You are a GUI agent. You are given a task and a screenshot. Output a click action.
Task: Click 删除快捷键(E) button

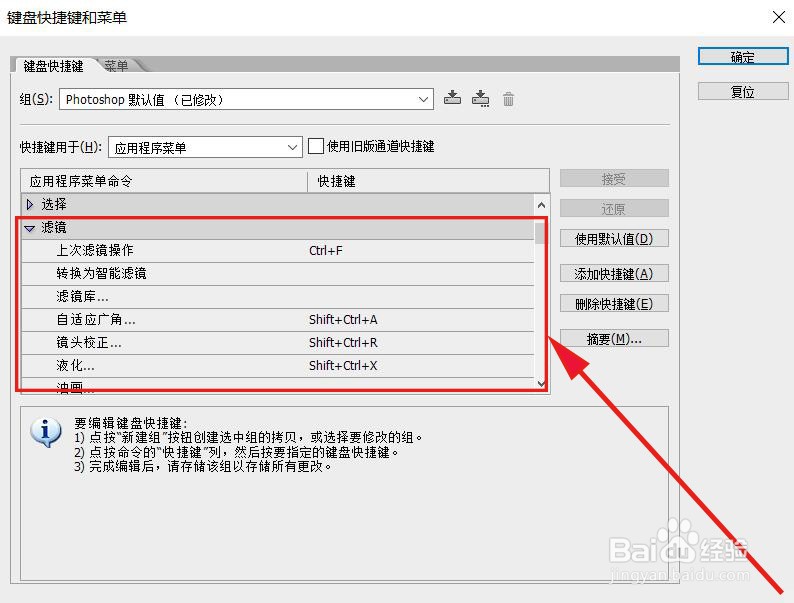614,304
